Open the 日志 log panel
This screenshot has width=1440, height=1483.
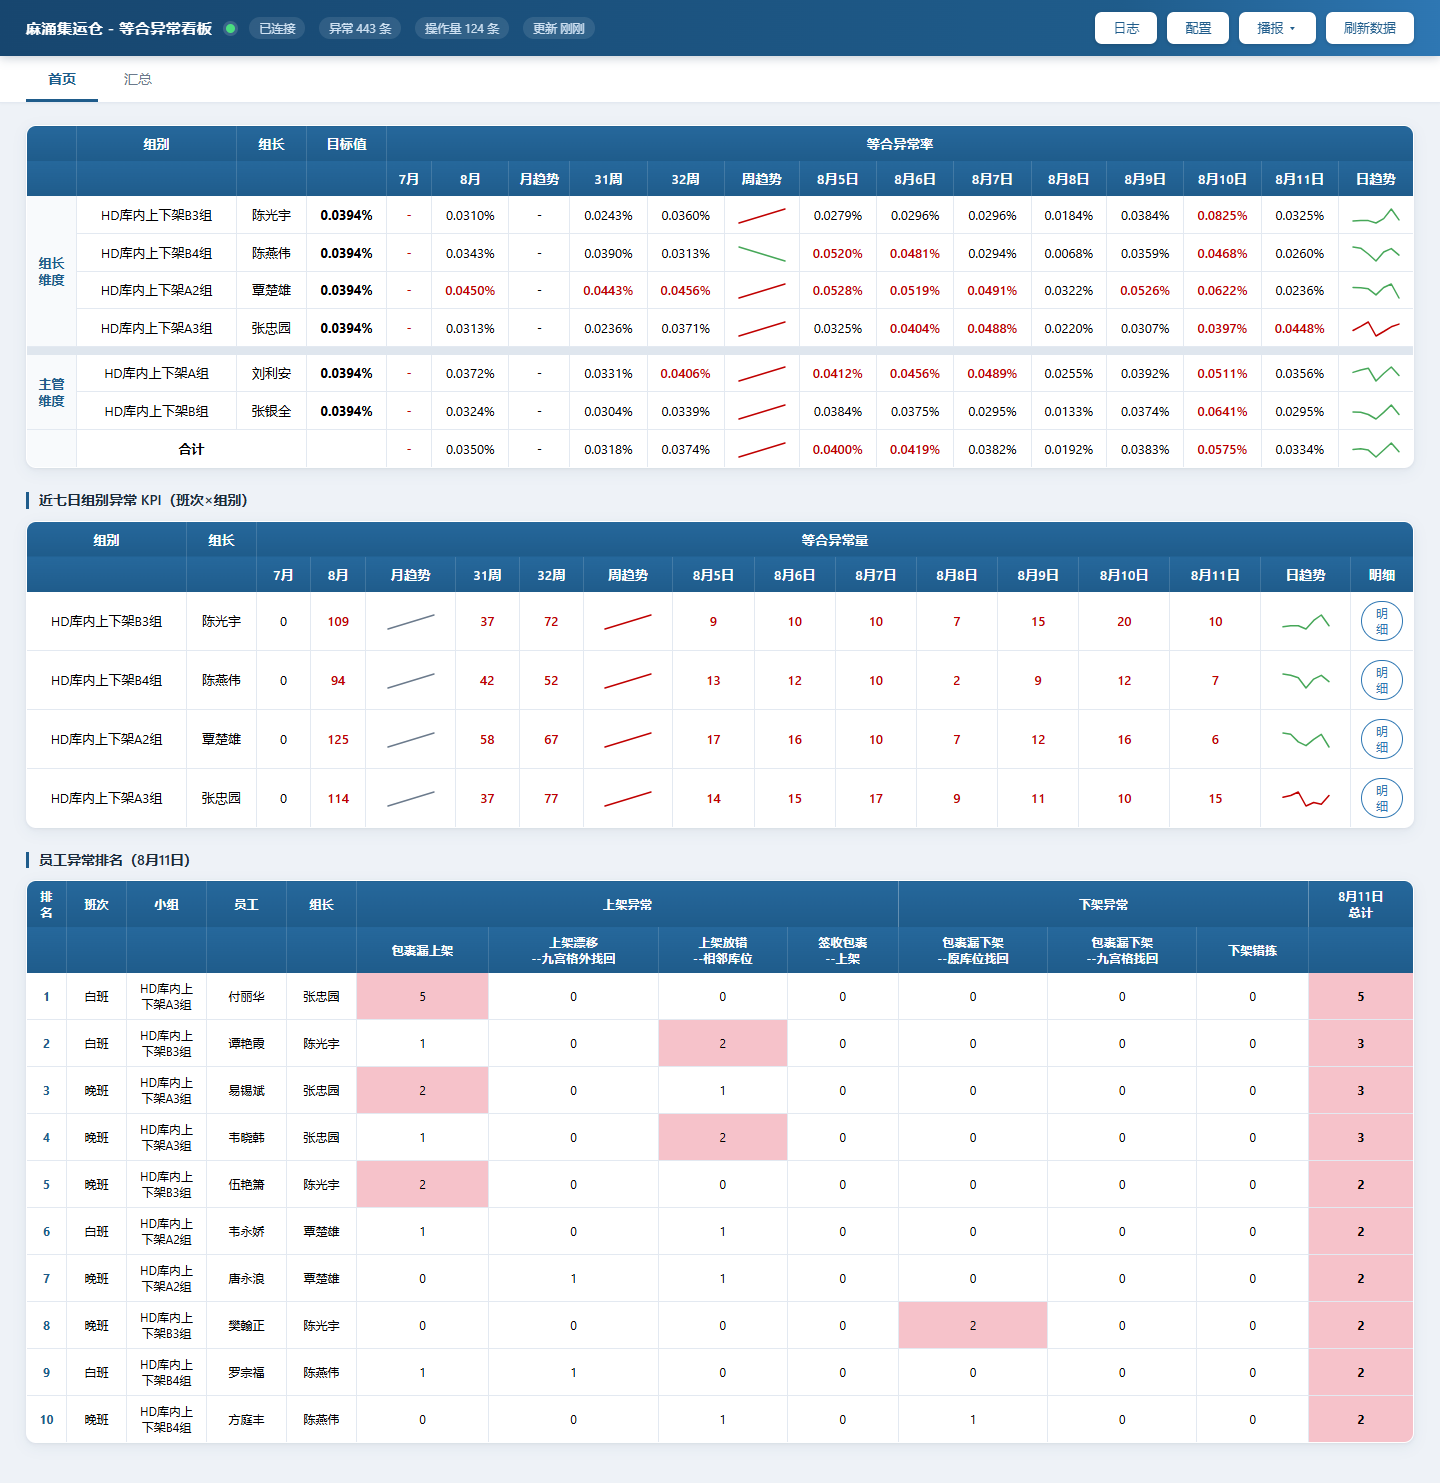pyautogui.click(x=1126, y=28)
